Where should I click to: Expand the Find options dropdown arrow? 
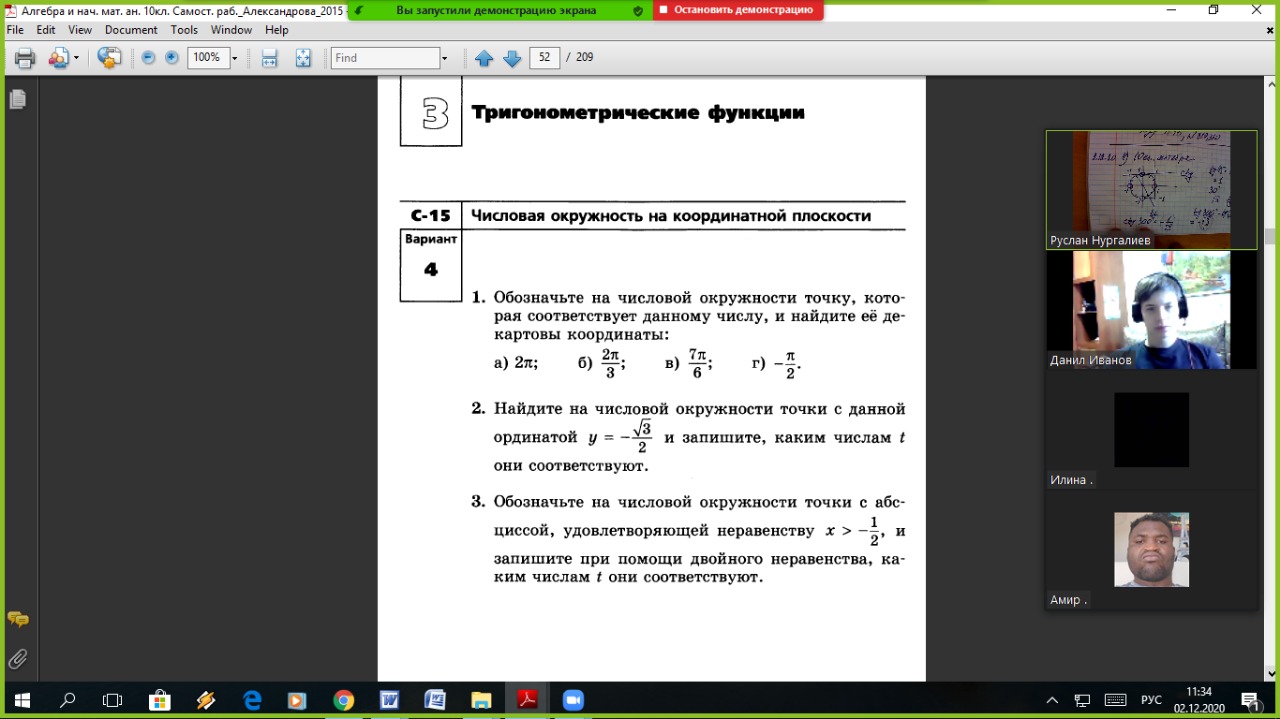(x=445, y=58)
